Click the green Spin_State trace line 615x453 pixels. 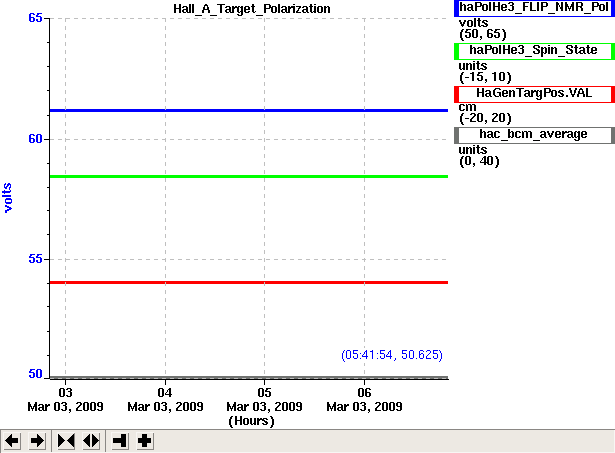pyautogui.click(x=249, y=176)
